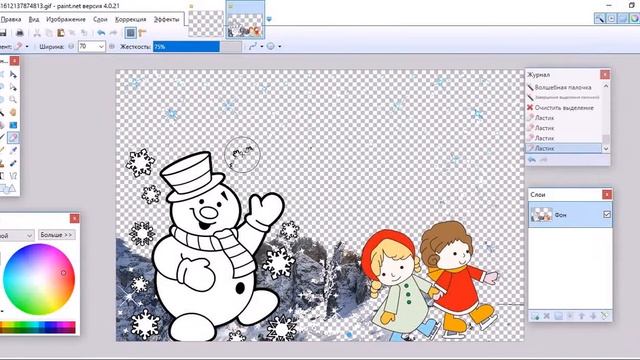
Task: Click the Redo arrow in toolbar
Action: coord(113,33)
